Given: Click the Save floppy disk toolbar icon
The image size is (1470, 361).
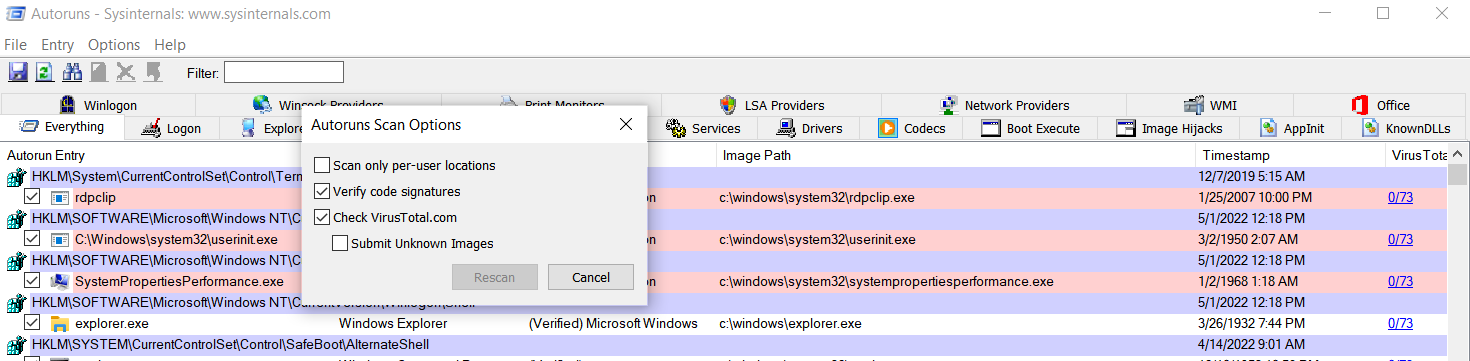Looking at the screenshot, I should point(18,72).
